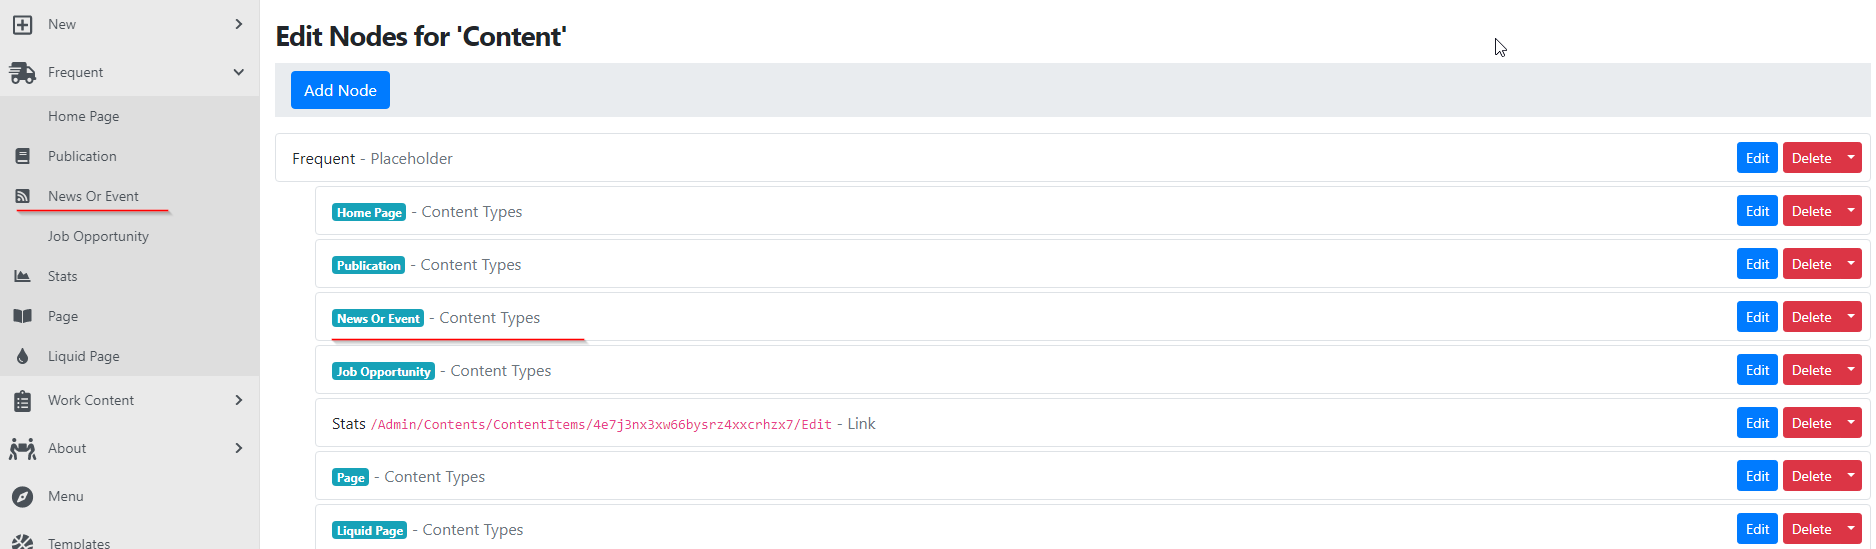Collapse the Frequent menu chevron

pyautogui.click(x=238, y=72)
